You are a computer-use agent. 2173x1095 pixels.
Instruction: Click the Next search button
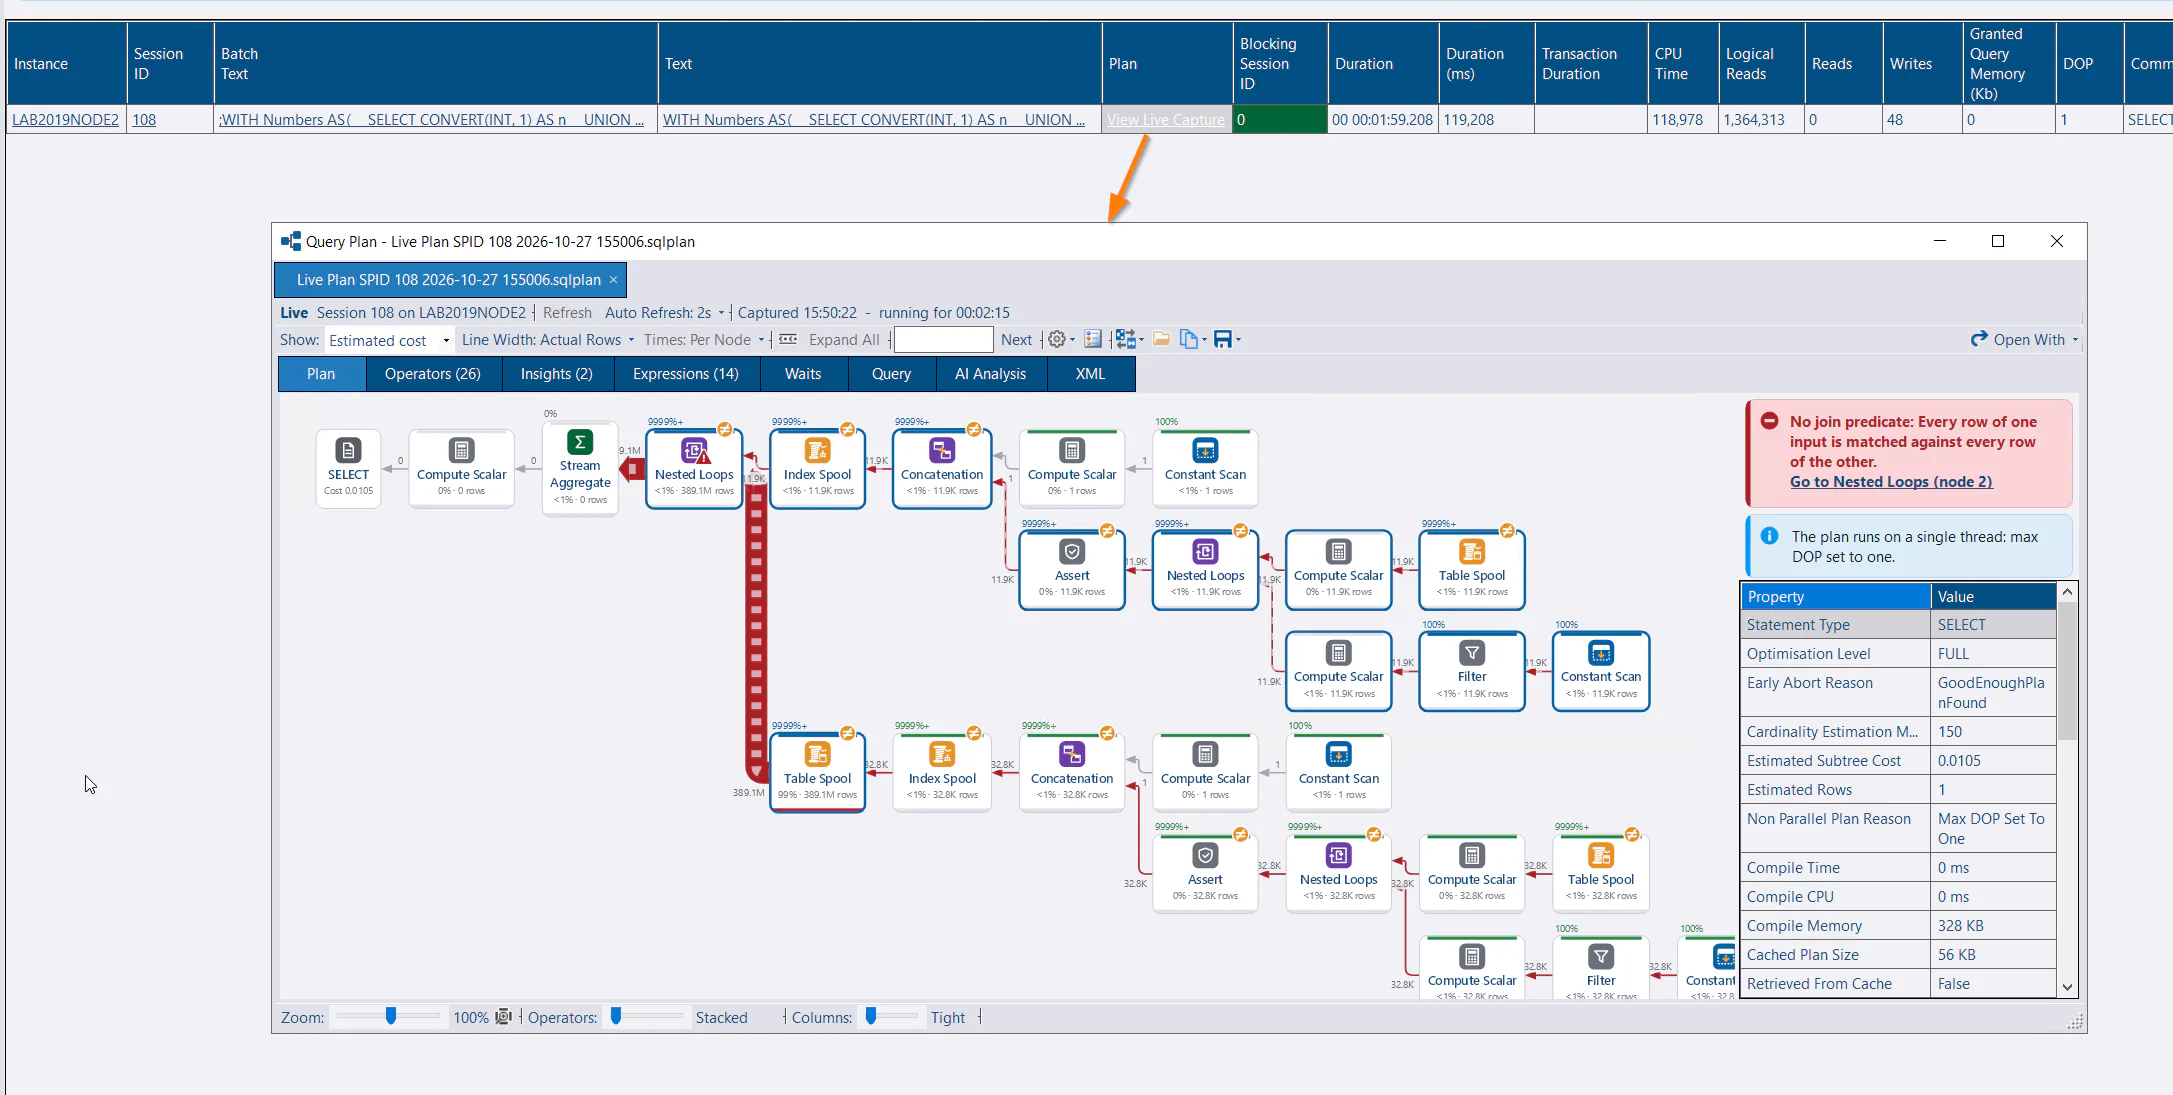(1016, 340)
